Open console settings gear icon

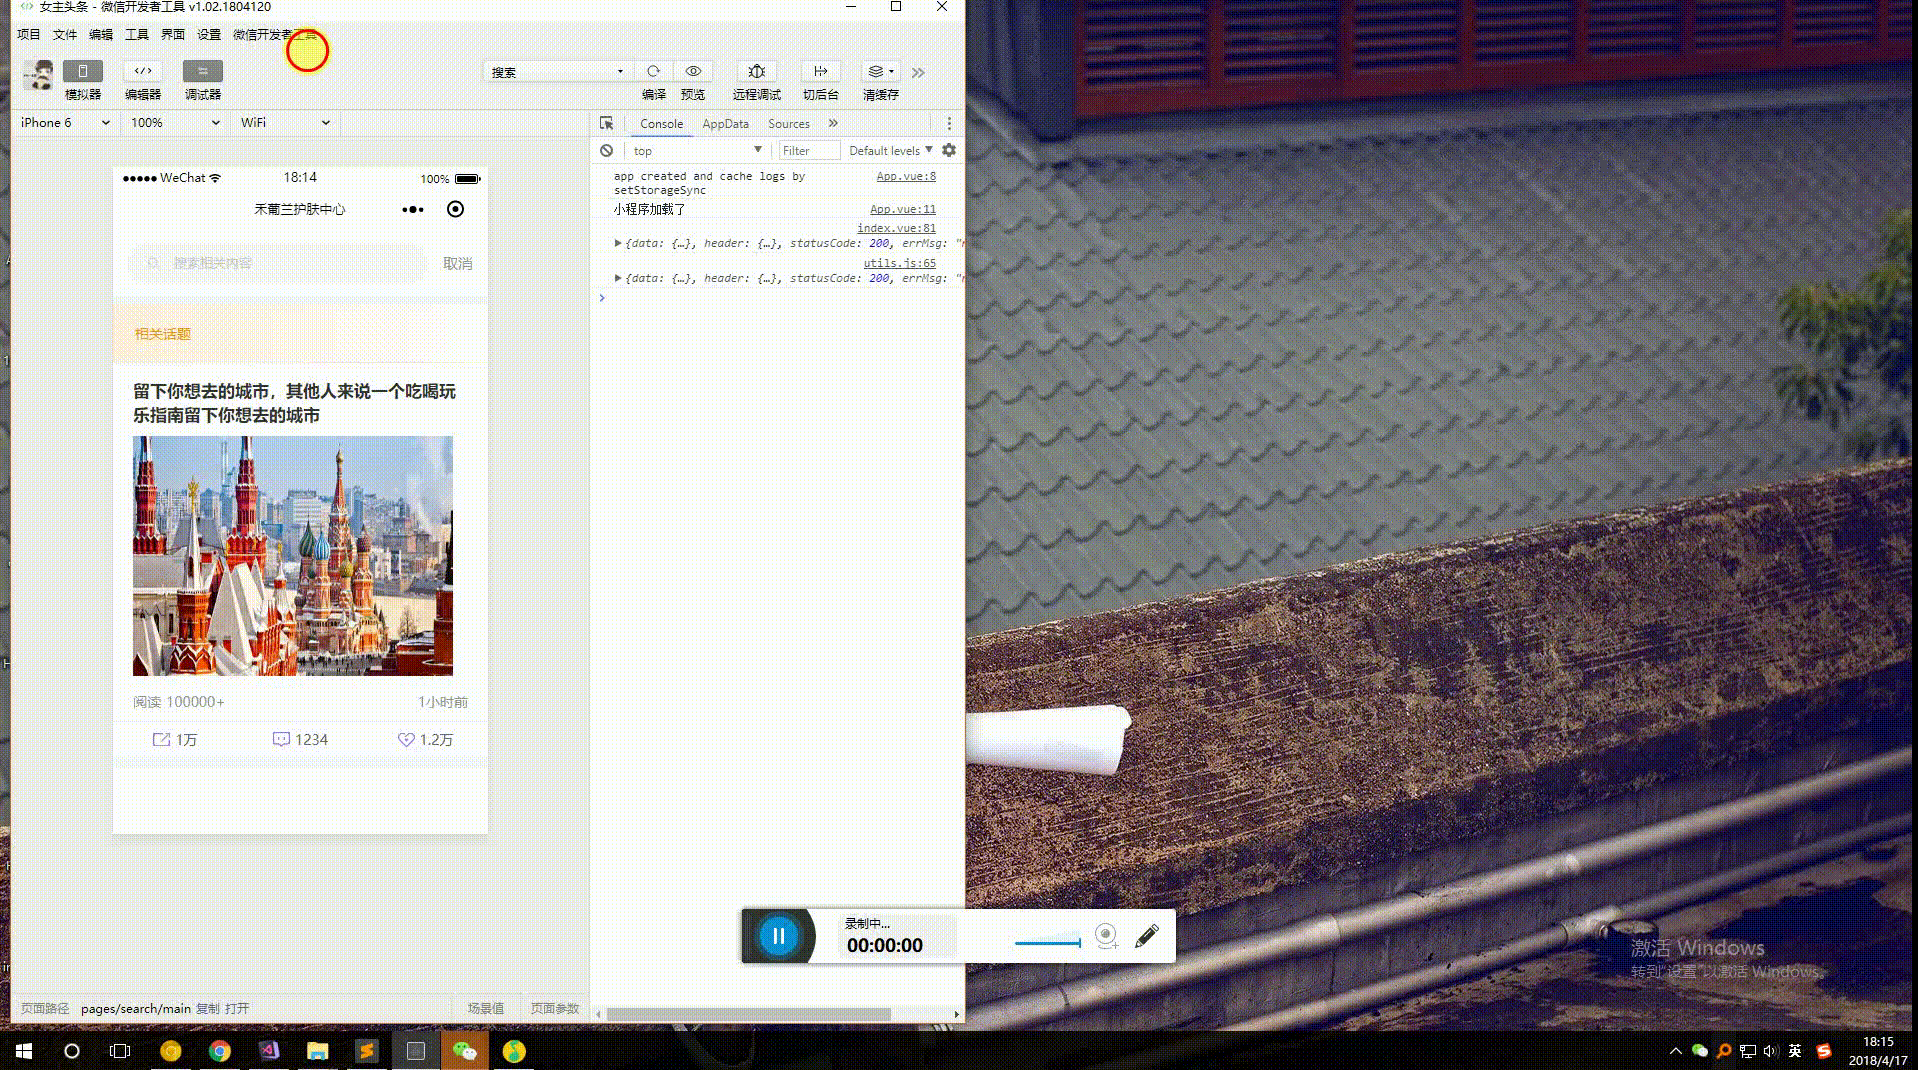(x=949, y=150)
